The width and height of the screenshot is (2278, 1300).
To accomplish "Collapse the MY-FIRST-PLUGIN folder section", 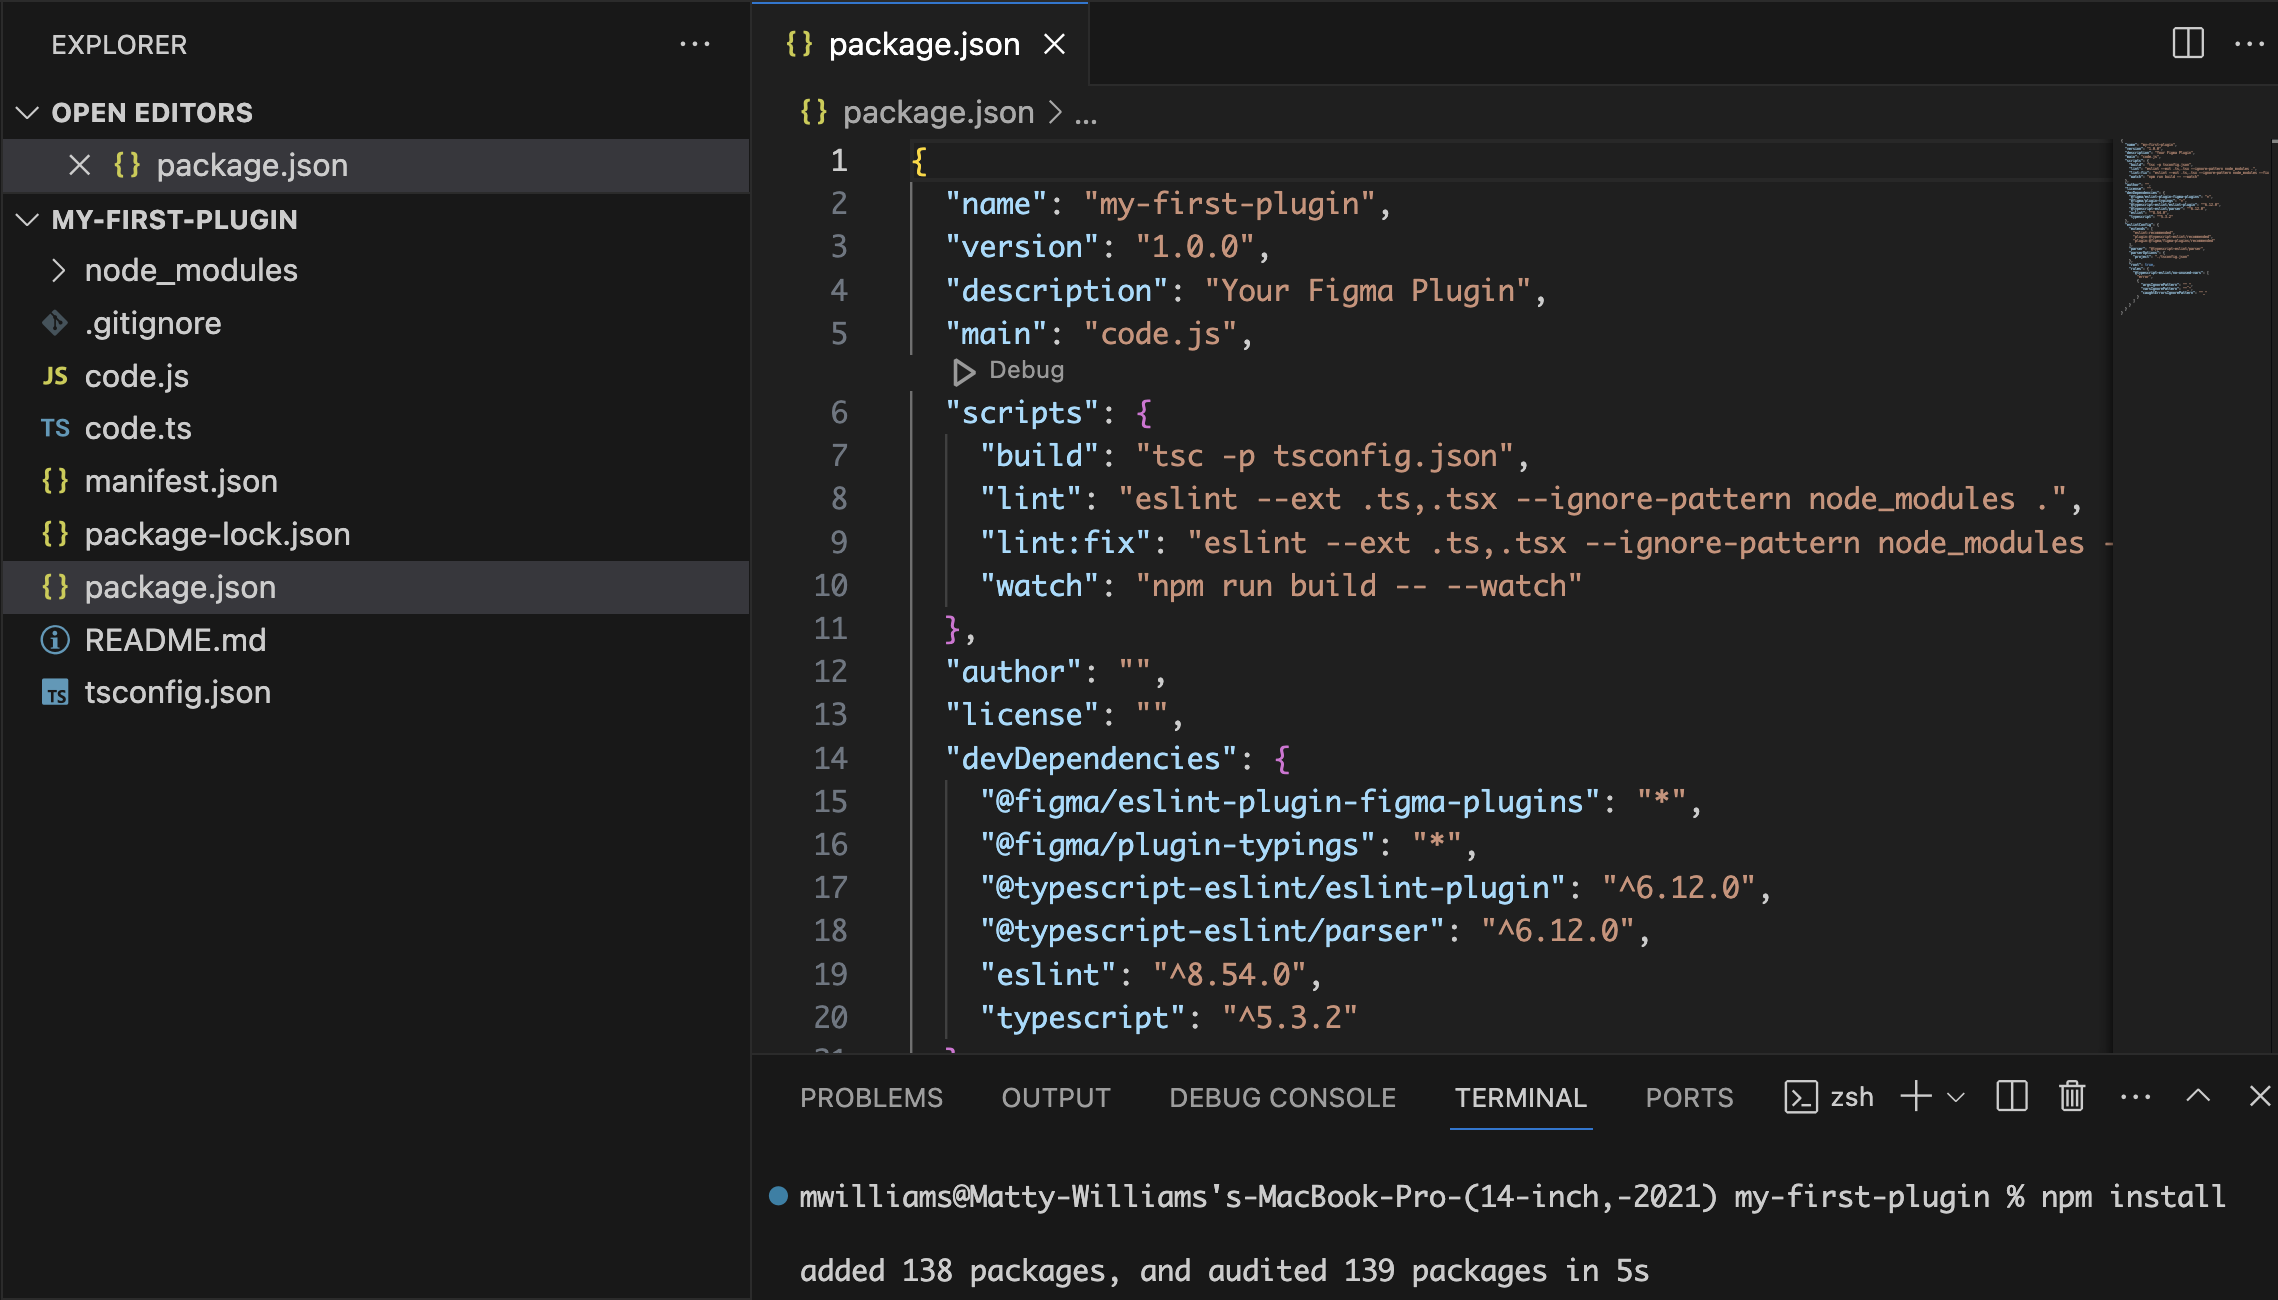I will pyautogui.click(x=28, y=219).
